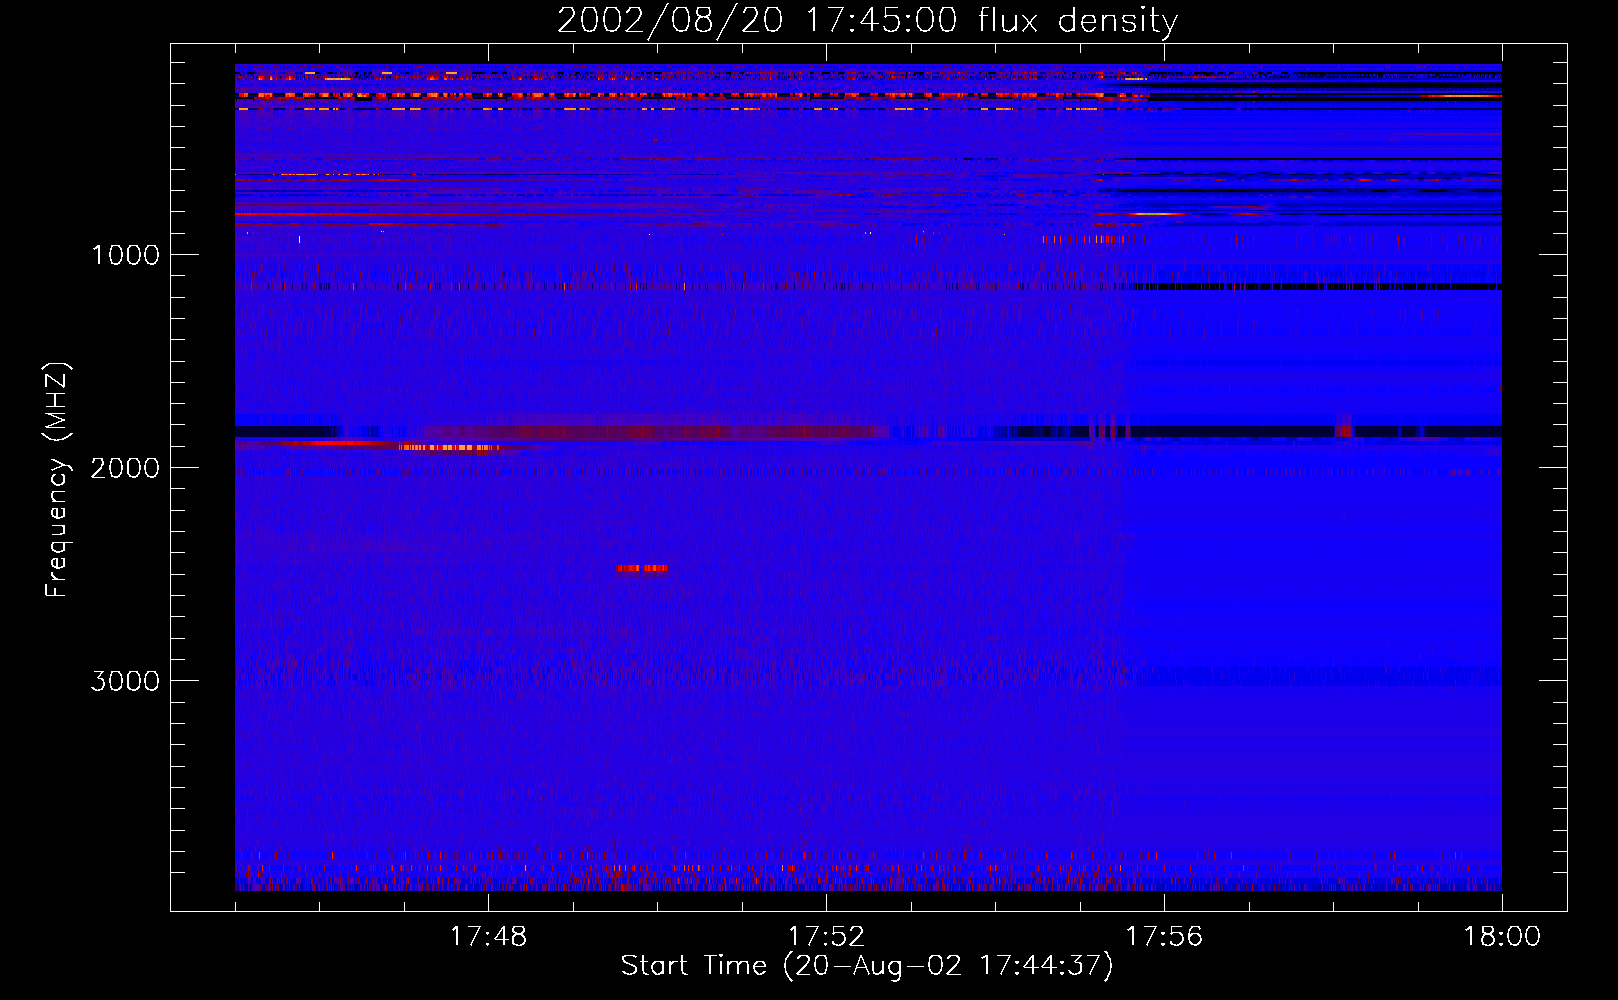Click the 17:56 time tick label

click(1164, 937)
